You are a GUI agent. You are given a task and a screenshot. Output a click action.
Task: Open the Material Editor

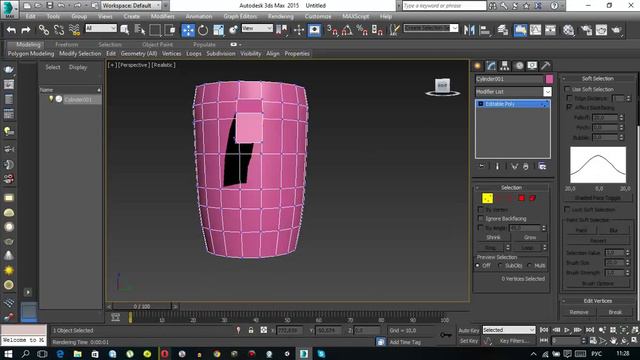click(568, 30)
